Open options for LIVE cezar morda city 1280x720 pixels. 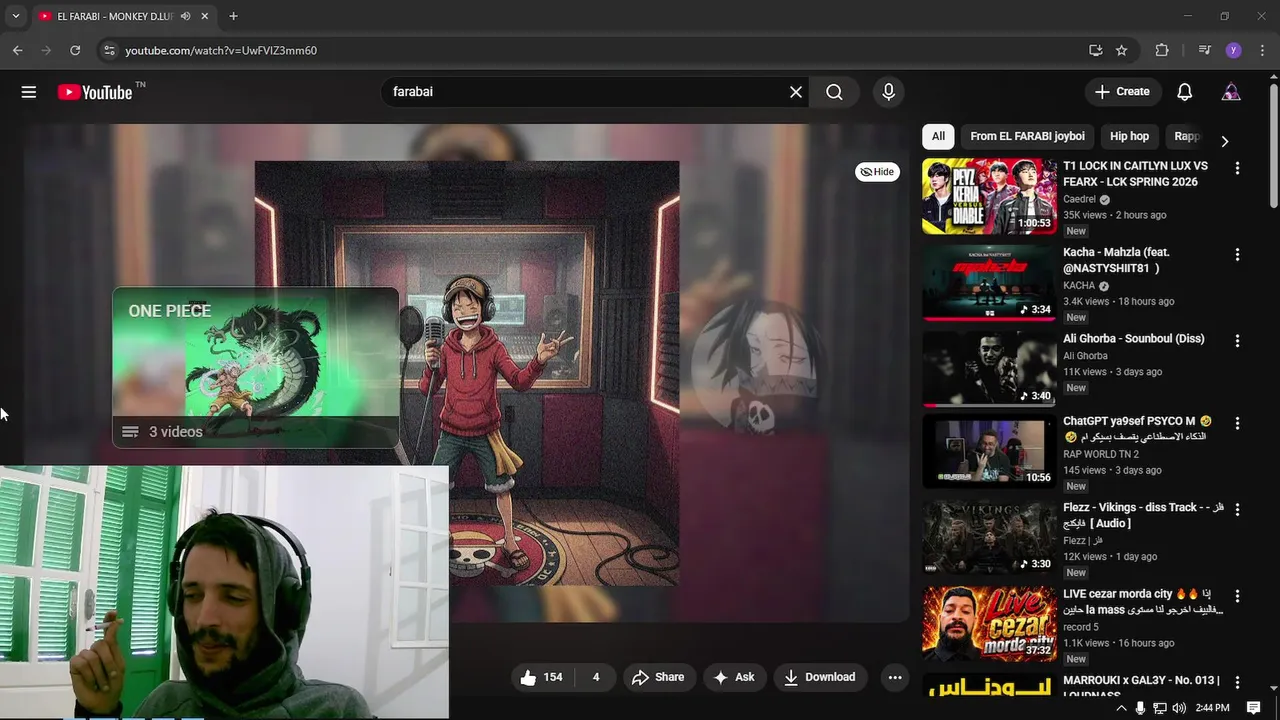pyautogui.click(x=1237, y=596)
